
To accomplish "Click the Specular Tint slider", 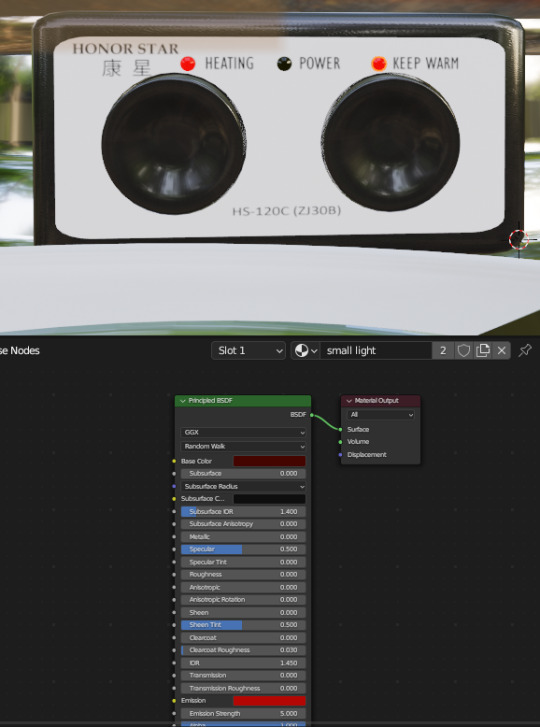I will click(243, 562).
